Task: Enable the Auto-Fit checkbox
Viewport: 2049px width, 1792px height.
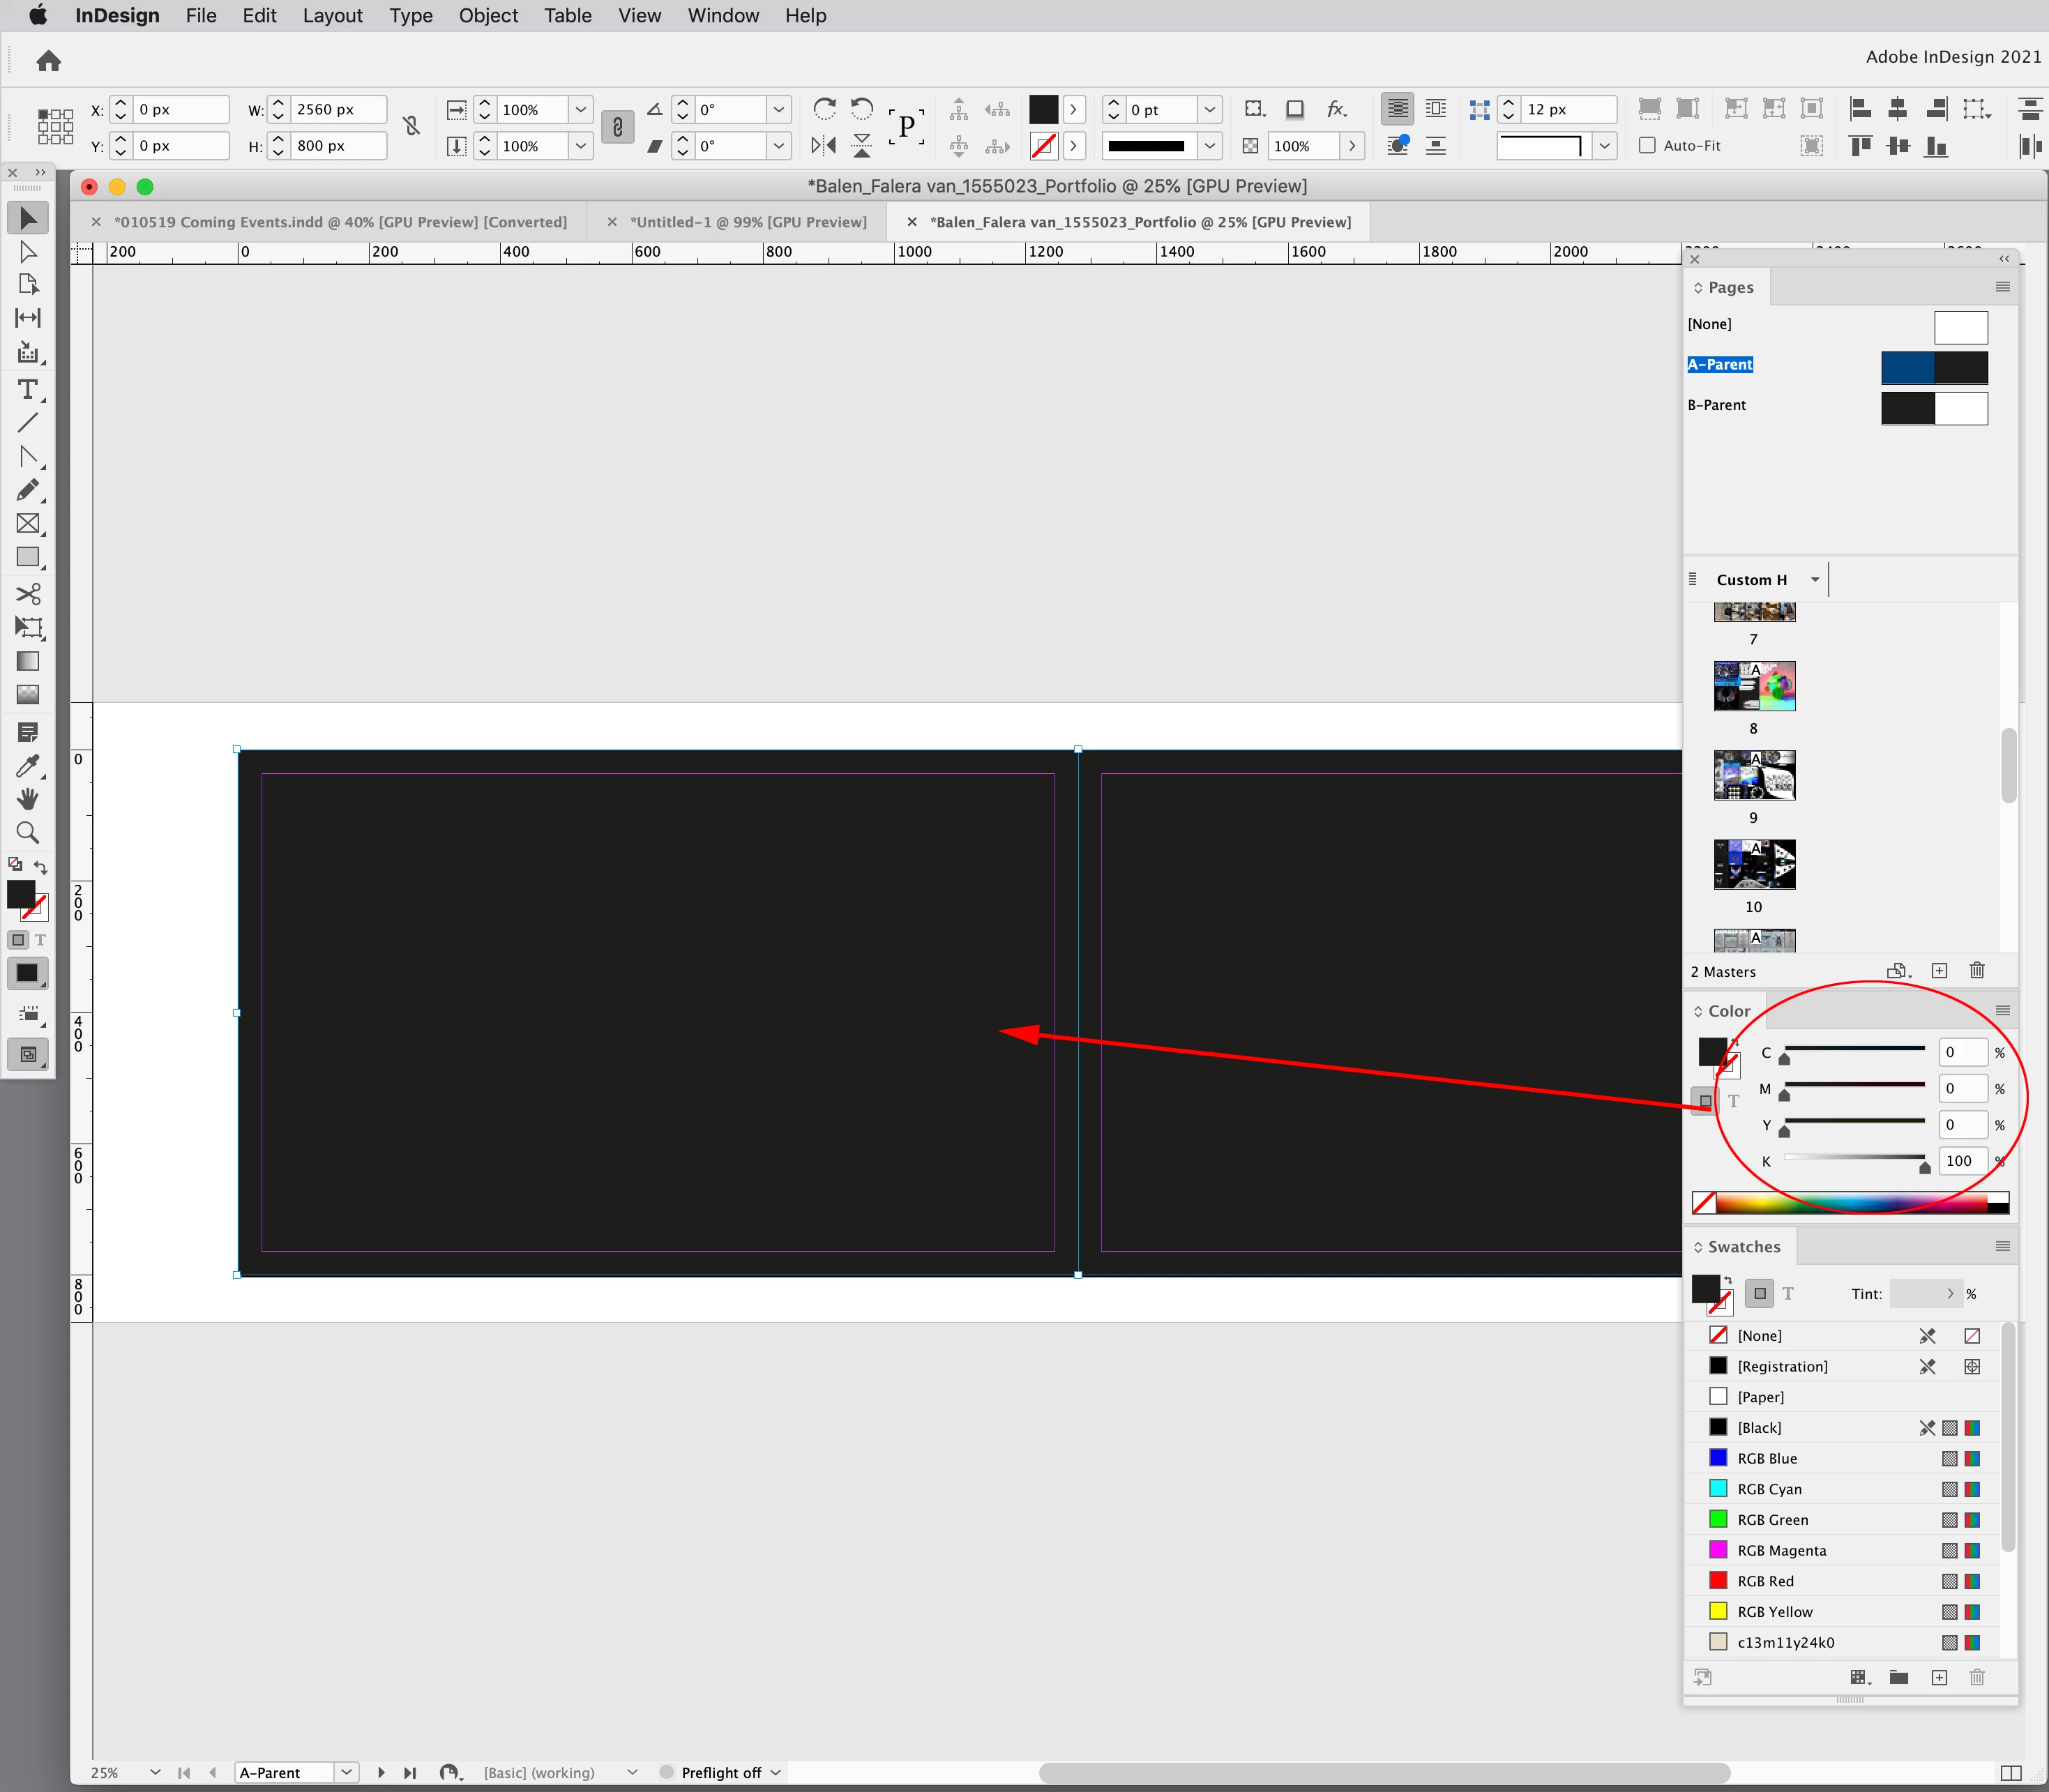Action: [x=1647, y=146]
